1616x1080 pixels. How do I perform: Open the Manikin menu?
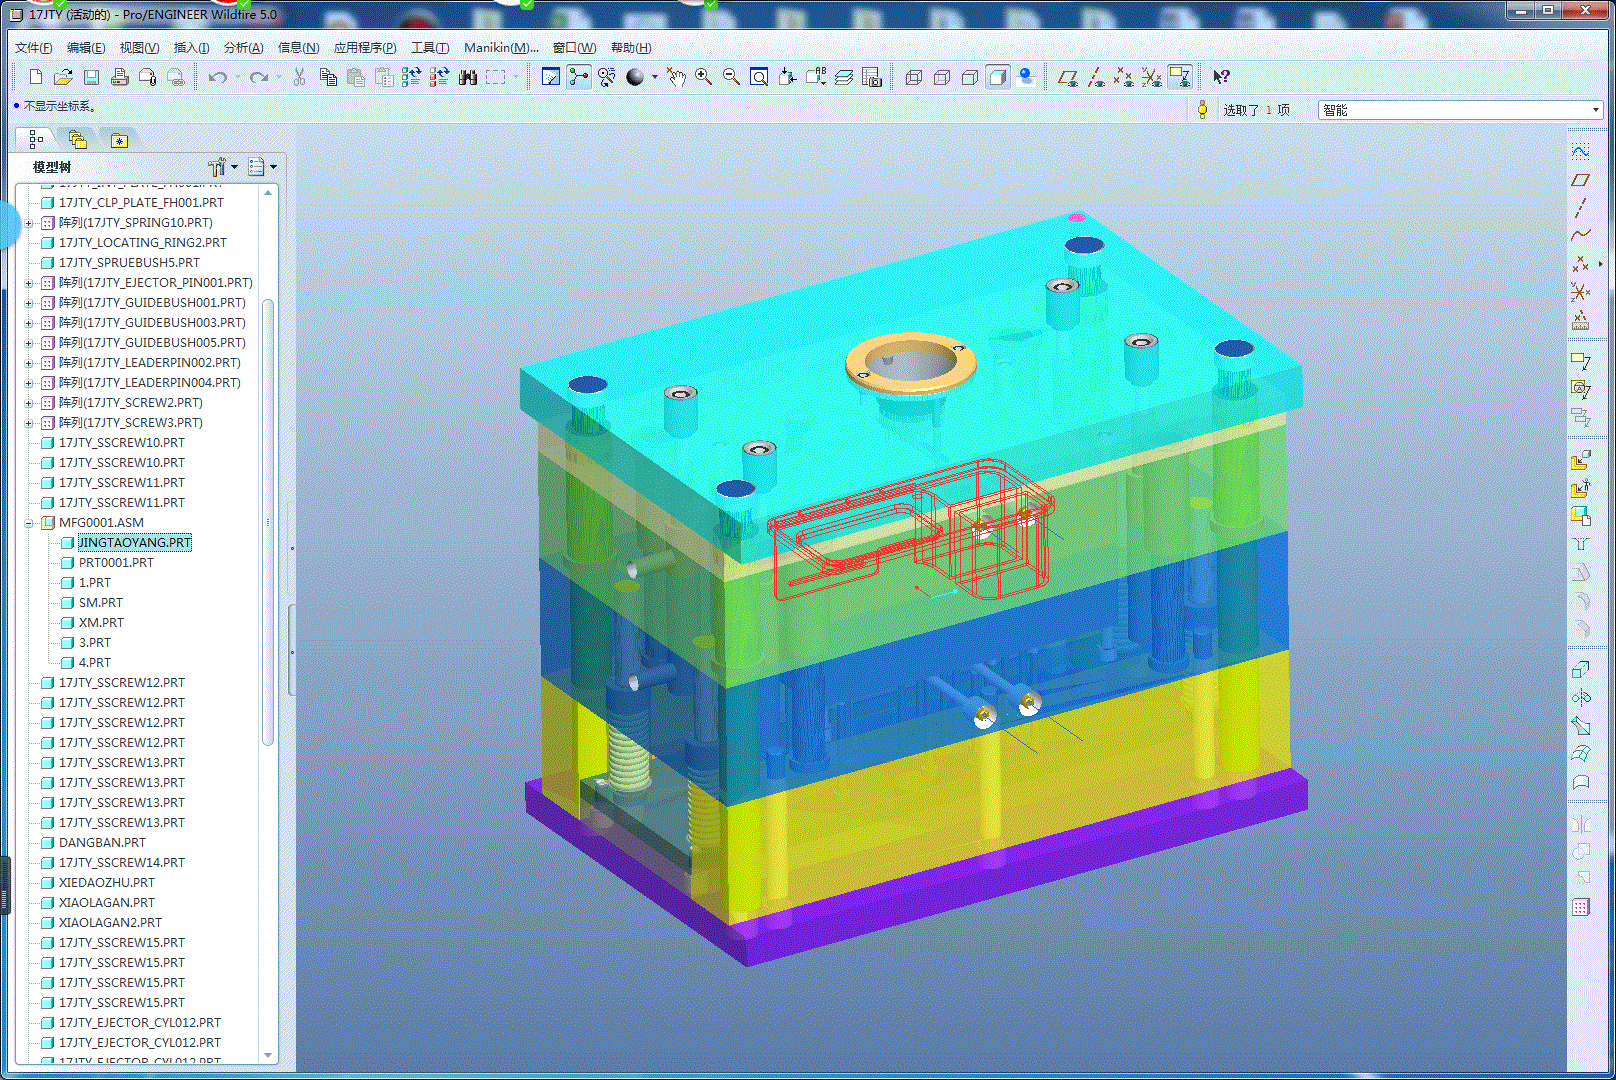[501, 47]
